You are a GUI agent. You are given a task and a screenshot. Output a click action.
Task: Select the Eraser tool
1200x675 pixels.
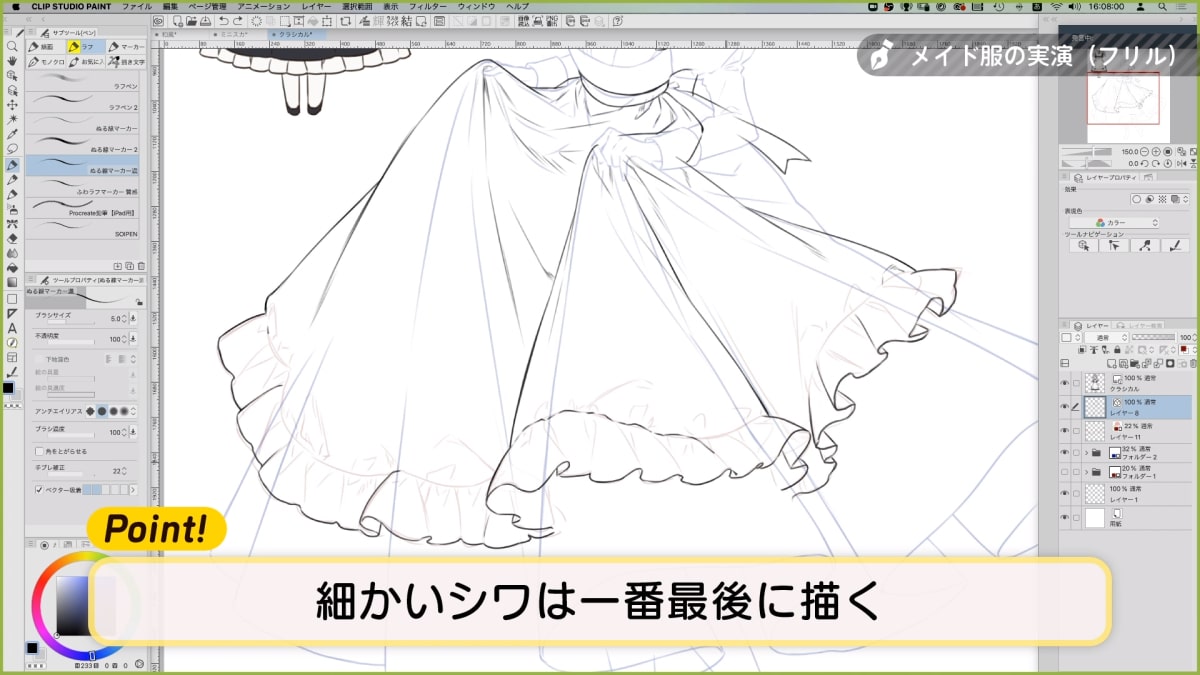tap(11, 238)
